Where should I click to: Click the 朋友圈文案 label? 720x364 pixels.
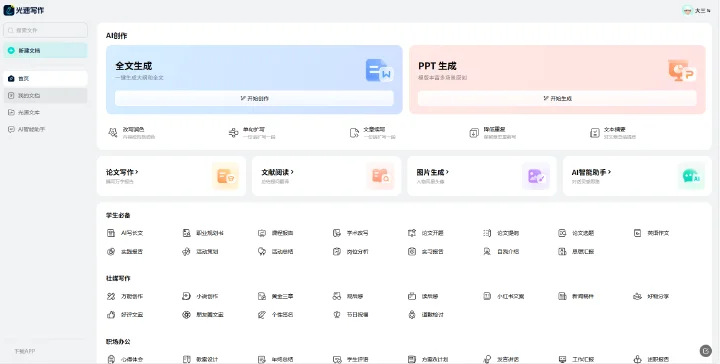pos(210,315)
